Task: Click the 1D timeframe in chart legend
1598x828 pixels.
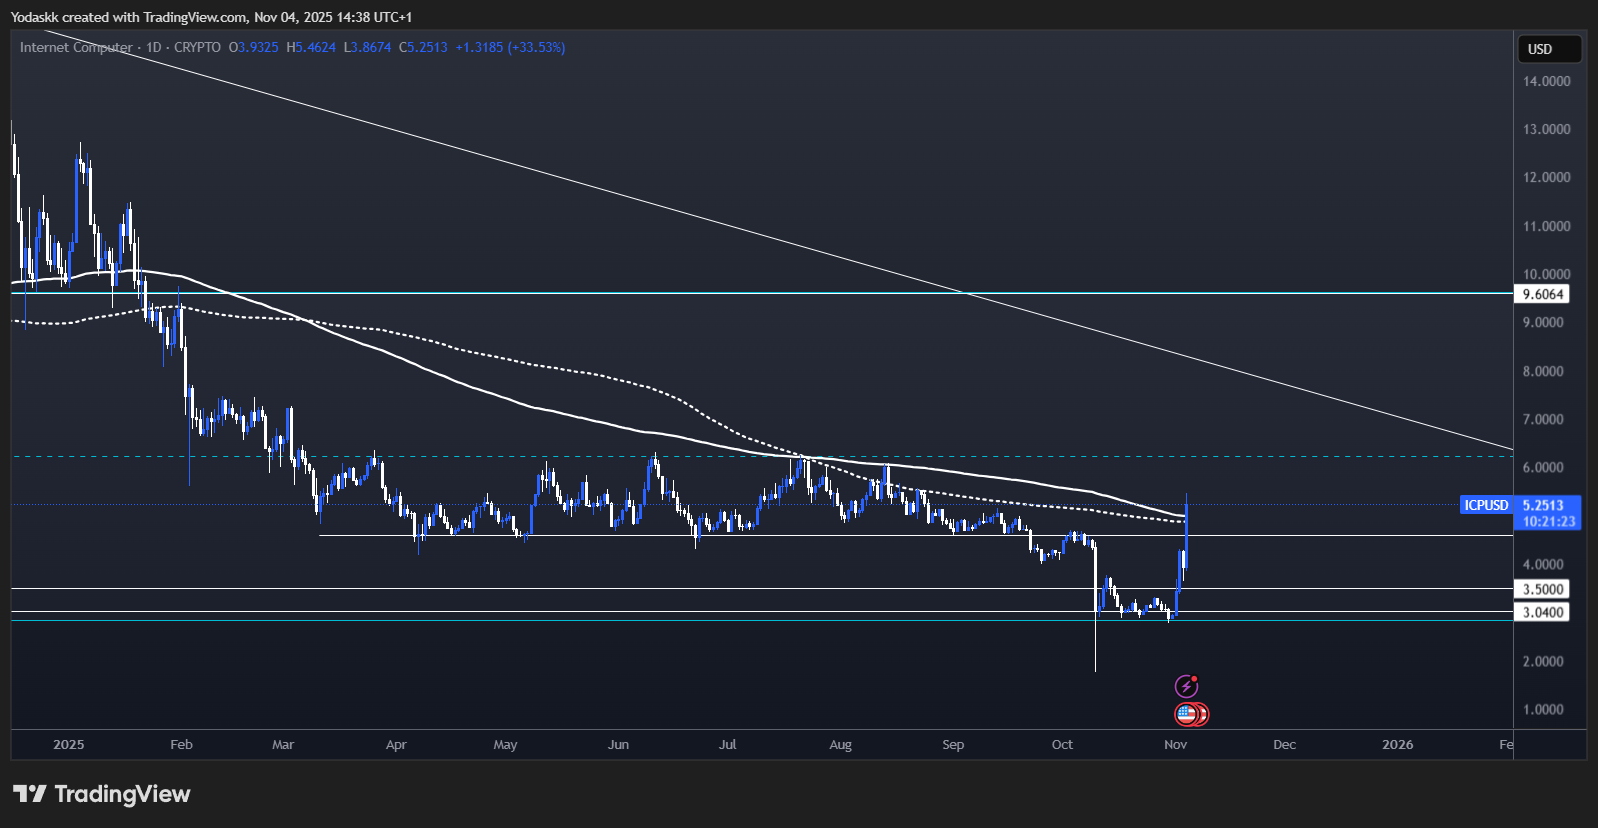Action: tap(153, 47)
